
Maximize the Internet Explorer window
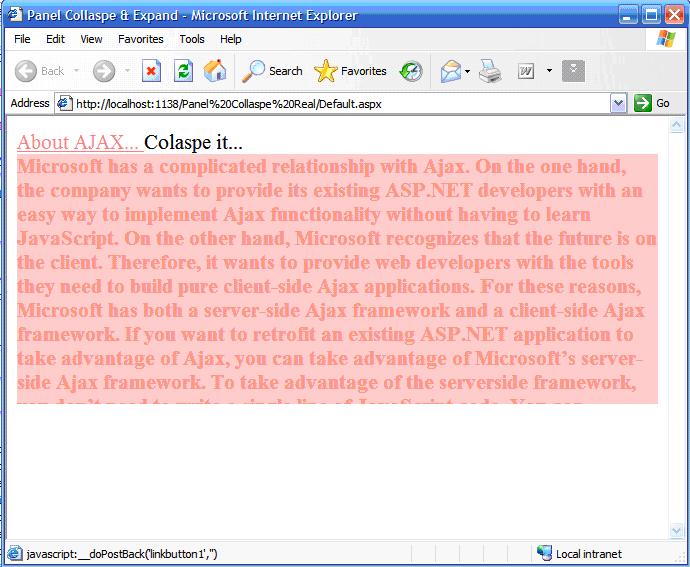651,15
